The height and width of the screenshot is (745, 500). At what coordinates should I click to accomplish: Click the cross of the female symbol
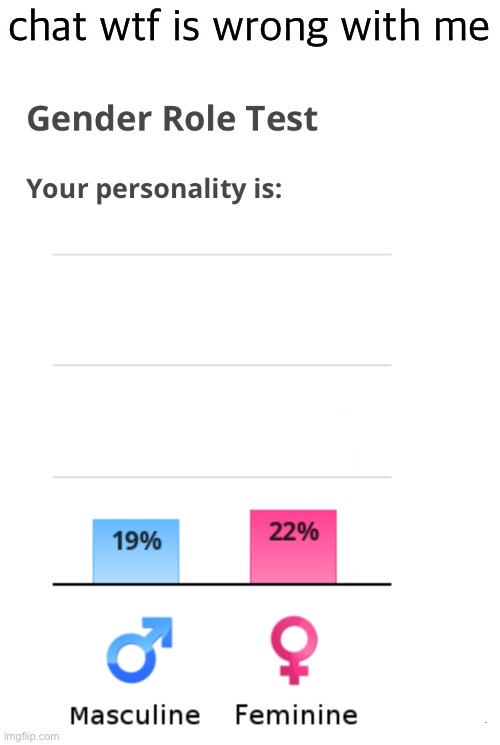(x=294, y=671)
